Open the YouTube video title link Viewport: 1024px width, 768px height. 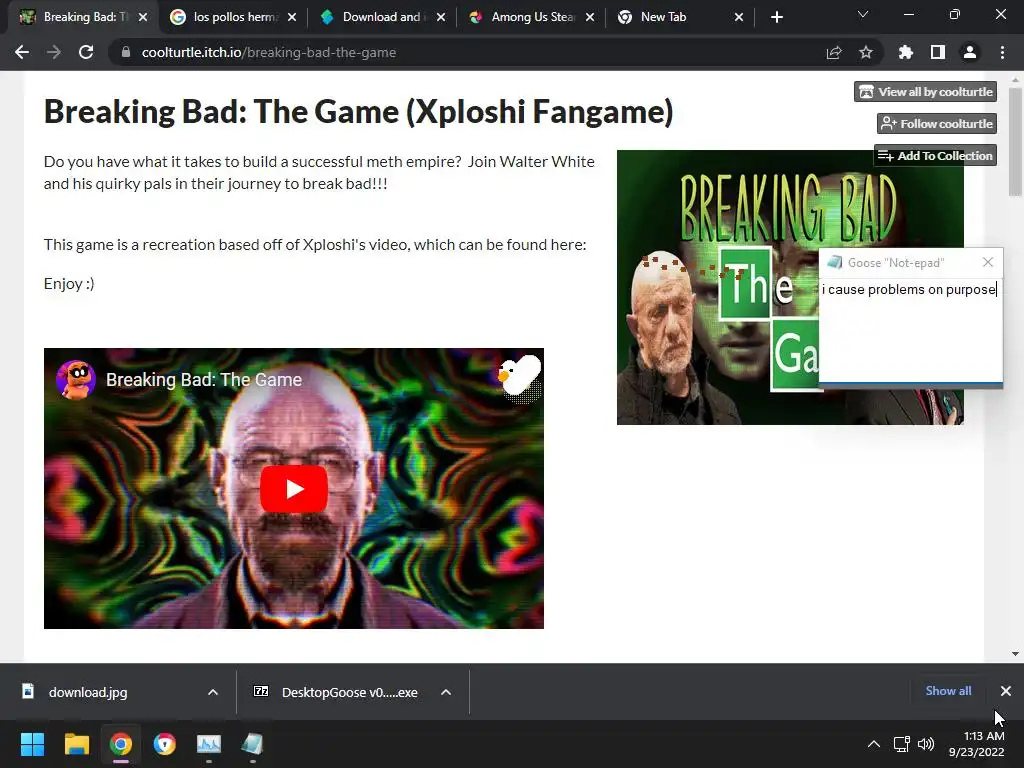[204, 379]
